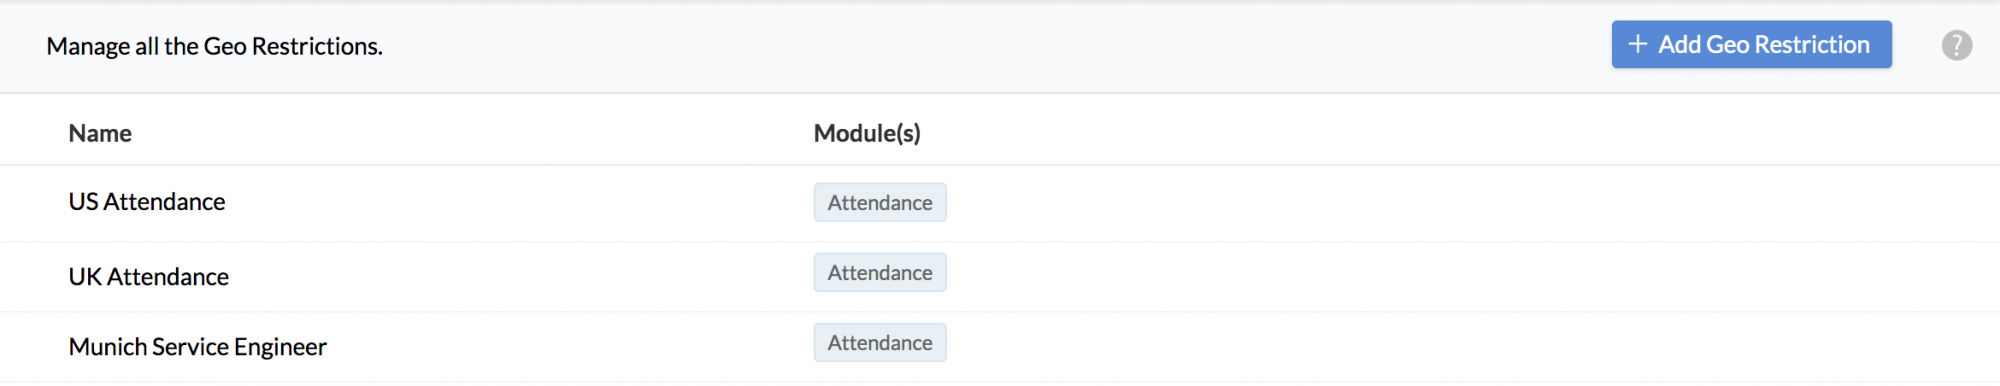
Task: Open help via the question mark icon
Action: click(1956, 45)
